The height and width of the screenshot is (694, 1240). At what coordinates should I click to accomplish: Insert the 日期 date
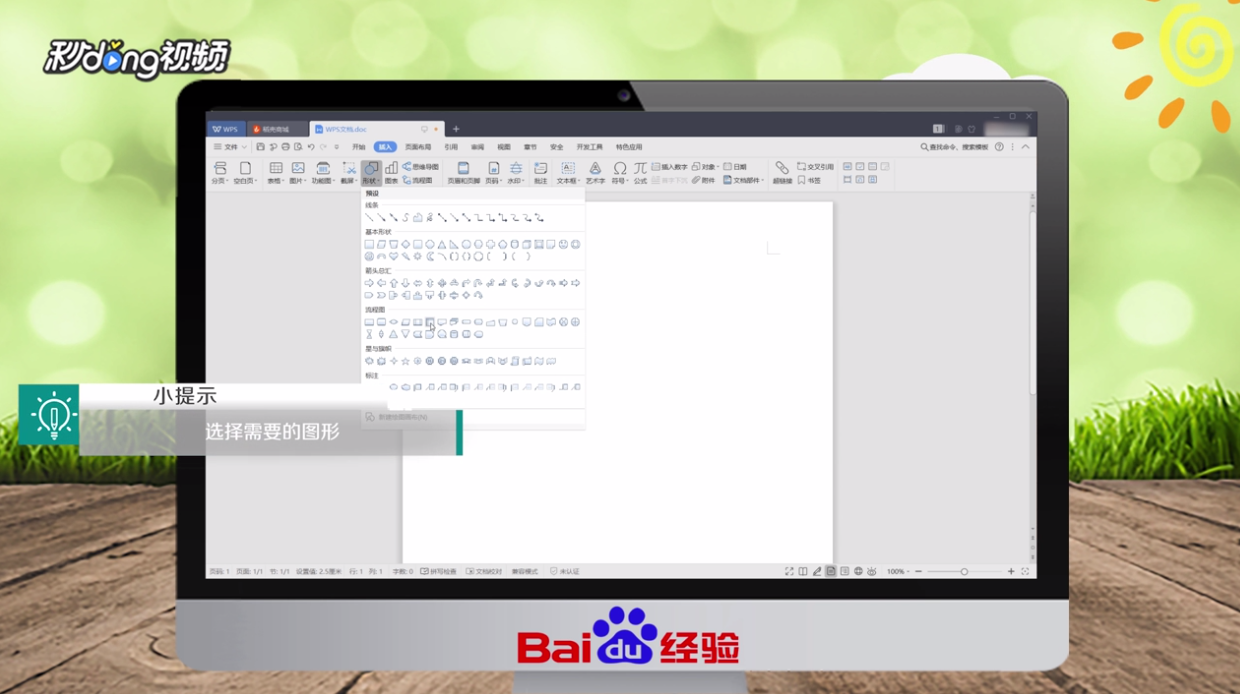pyautogui.click(x=735, y=167)
